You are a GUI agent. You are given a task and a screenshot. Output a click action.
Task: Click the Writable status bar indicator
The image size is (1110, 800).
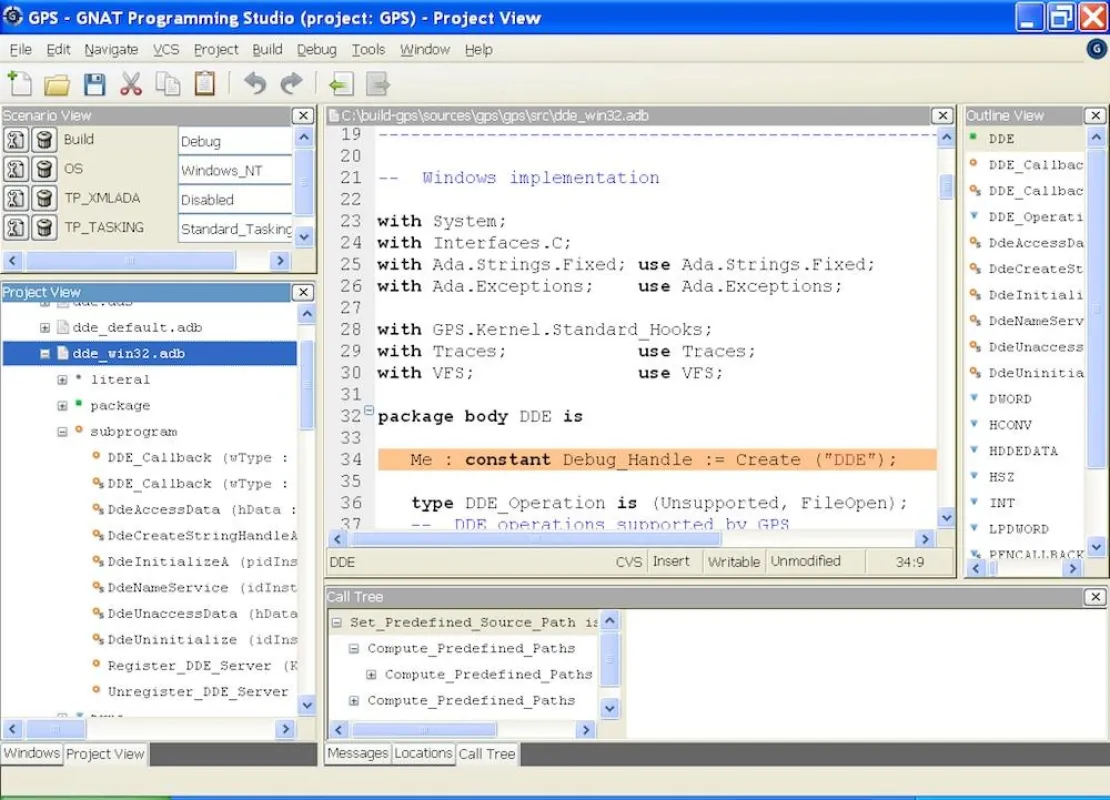tap(733, 561)
